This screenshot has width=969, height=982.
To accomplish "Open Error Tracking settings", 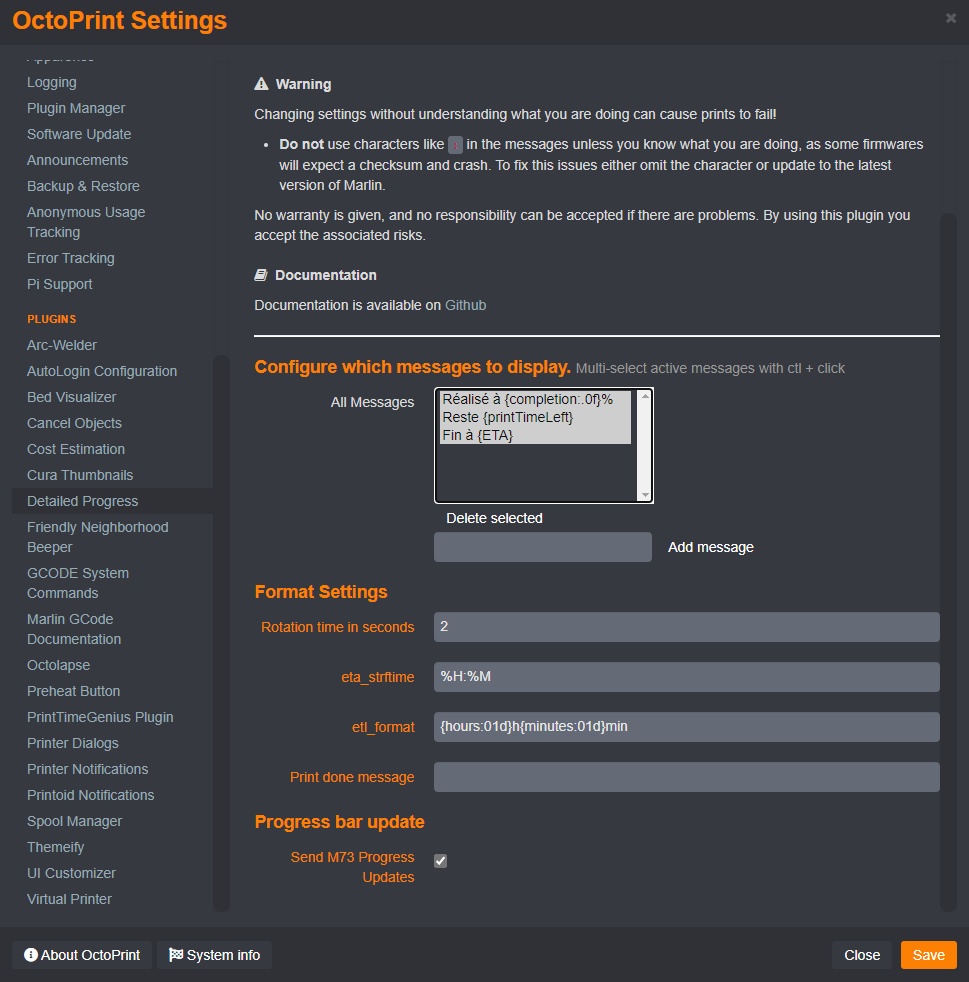I will click(71, 258).
